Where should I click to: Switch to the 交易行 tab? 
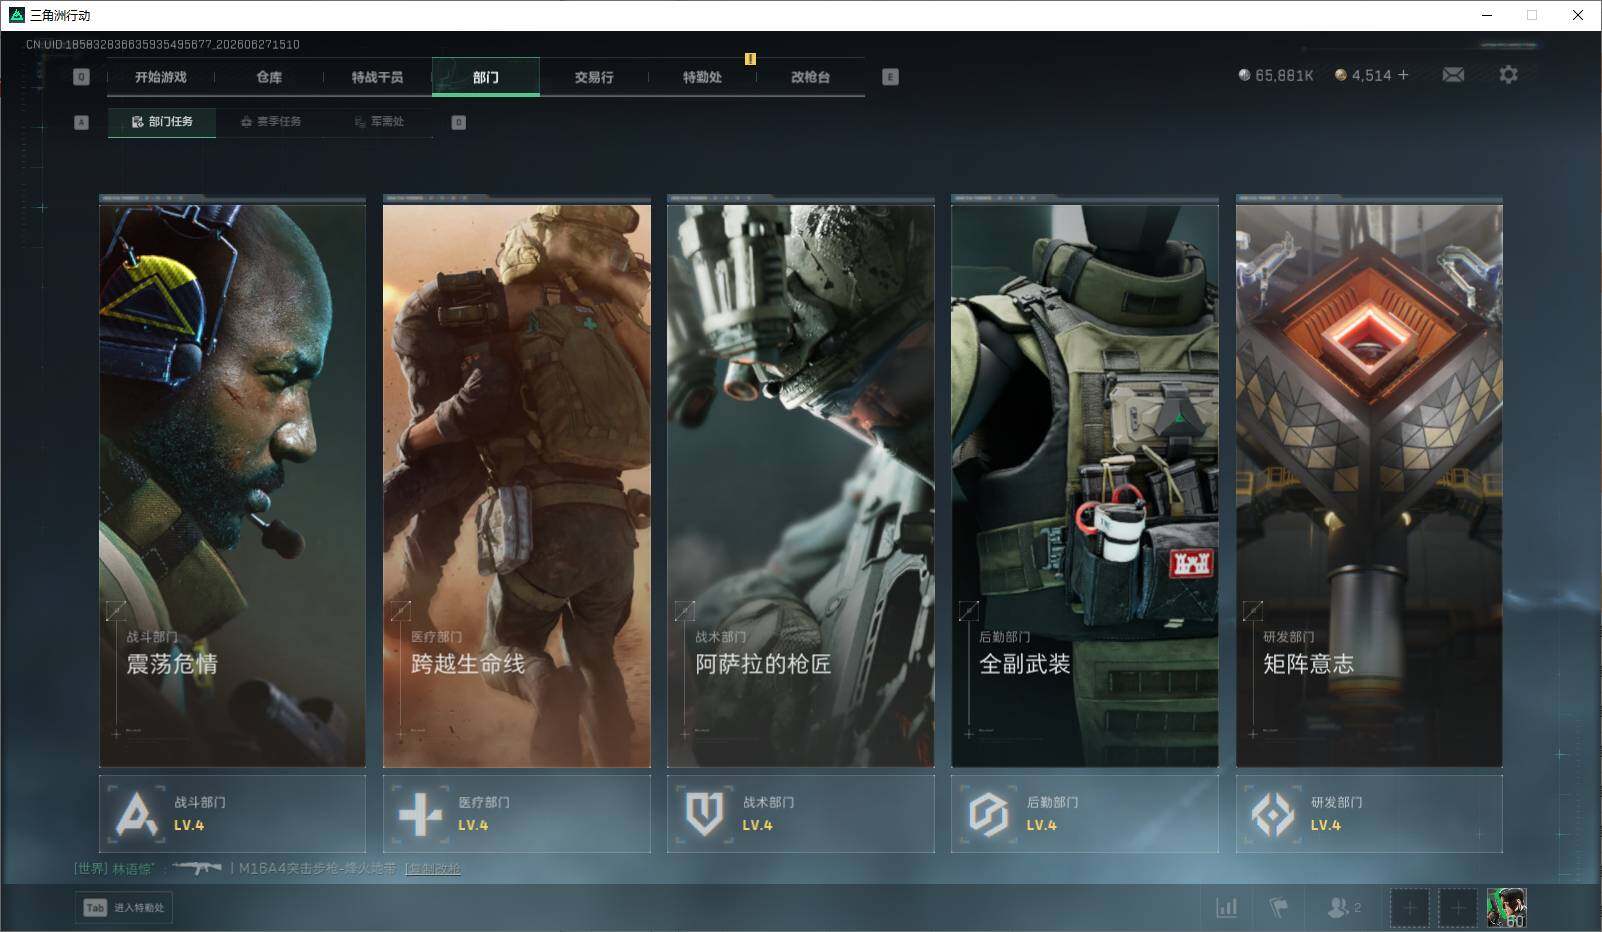pyautogui.click(x=594, y=77)
